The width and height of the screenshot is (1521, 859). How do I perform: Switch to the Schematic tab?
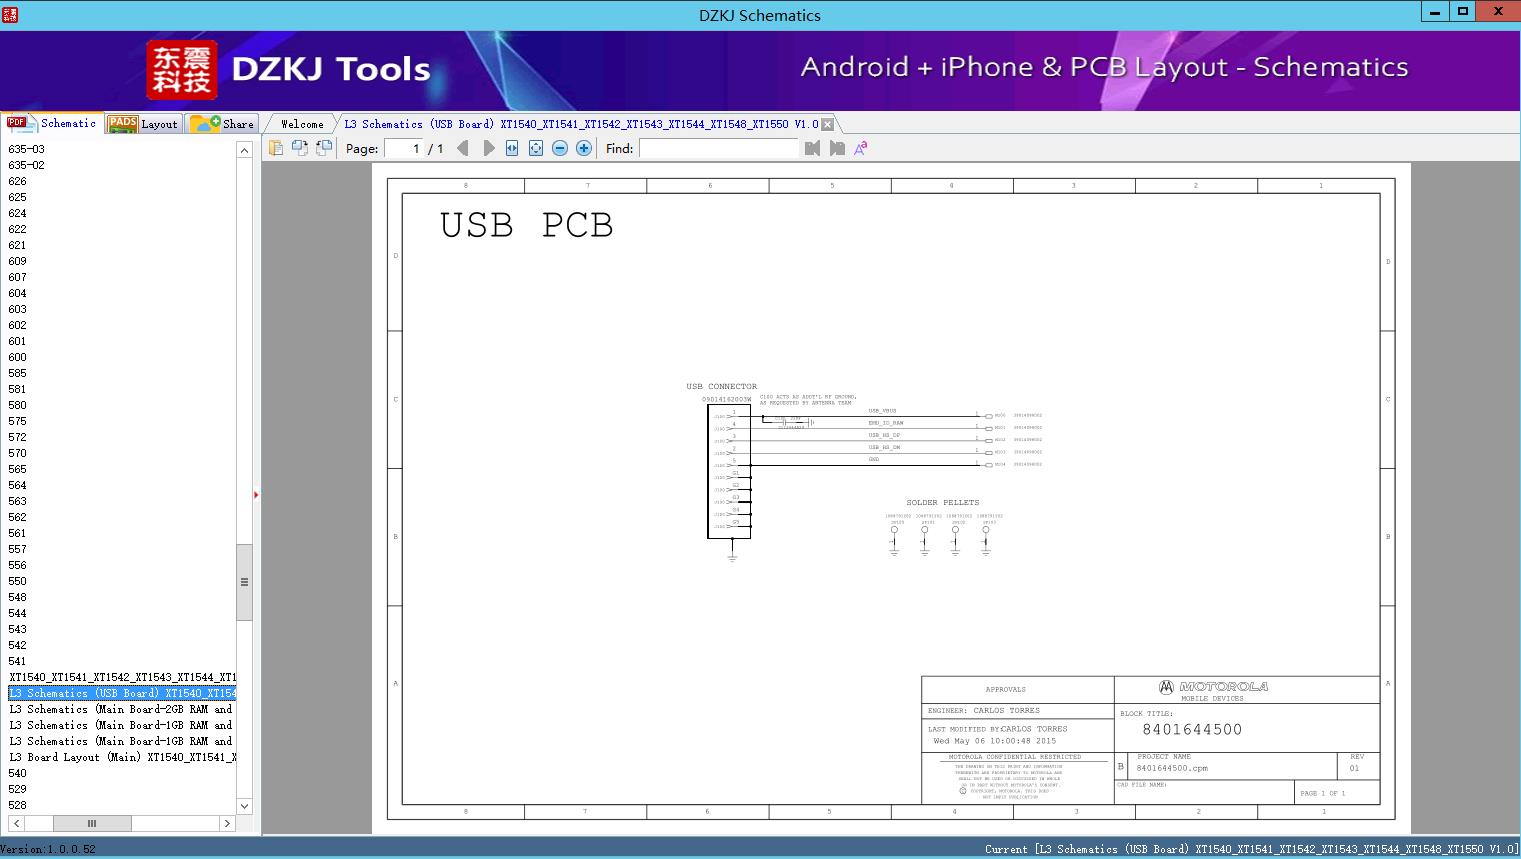click(x=52, y=123)
